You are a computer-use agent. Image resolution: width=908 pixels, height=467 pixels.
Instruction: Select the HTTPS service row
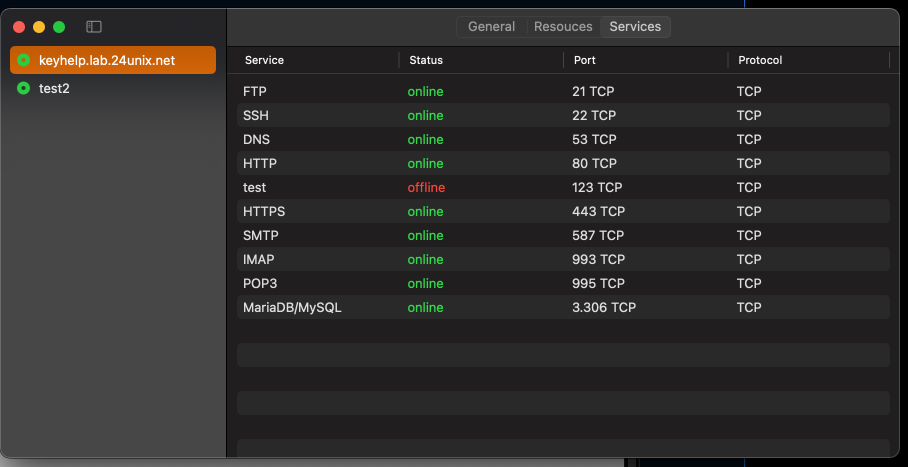click(x=563, y=211)
